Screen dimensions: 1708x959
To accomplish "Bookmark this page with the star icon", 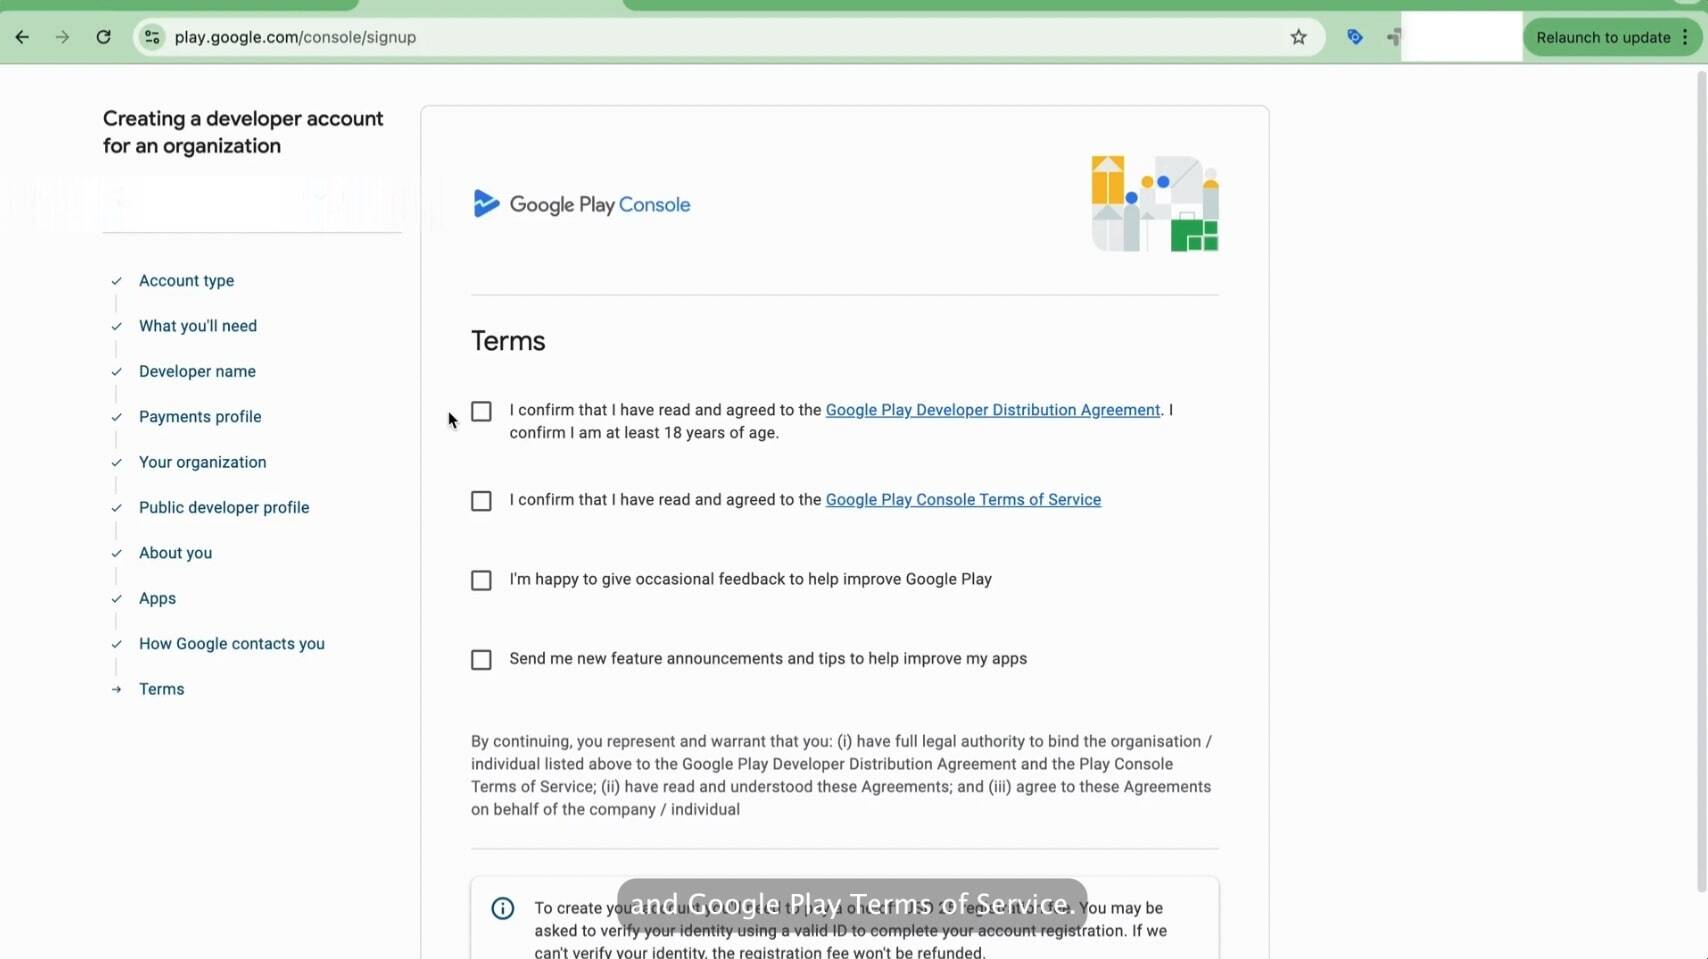I will [1297, 37].
